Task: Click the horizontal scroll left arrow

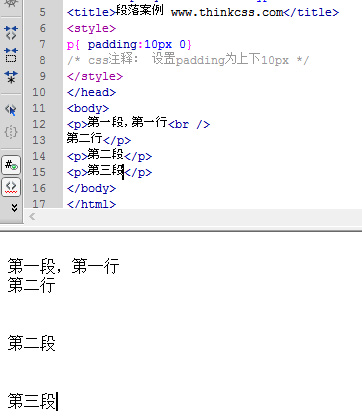Action: 32,217
